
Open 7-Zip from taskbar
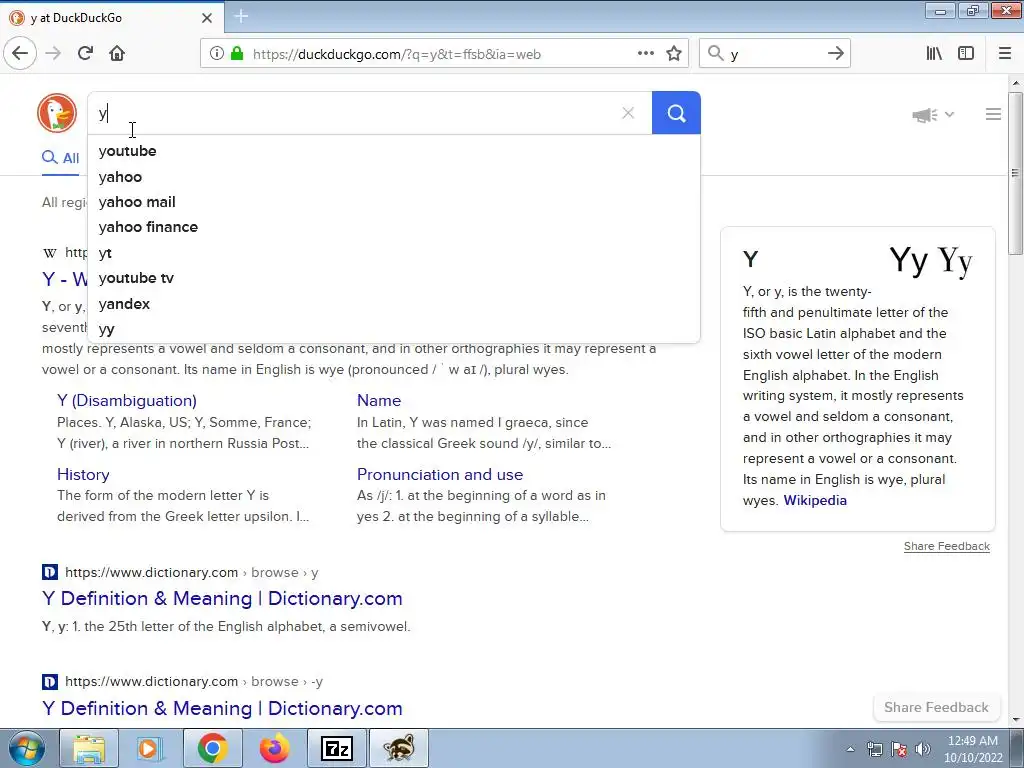336,748
